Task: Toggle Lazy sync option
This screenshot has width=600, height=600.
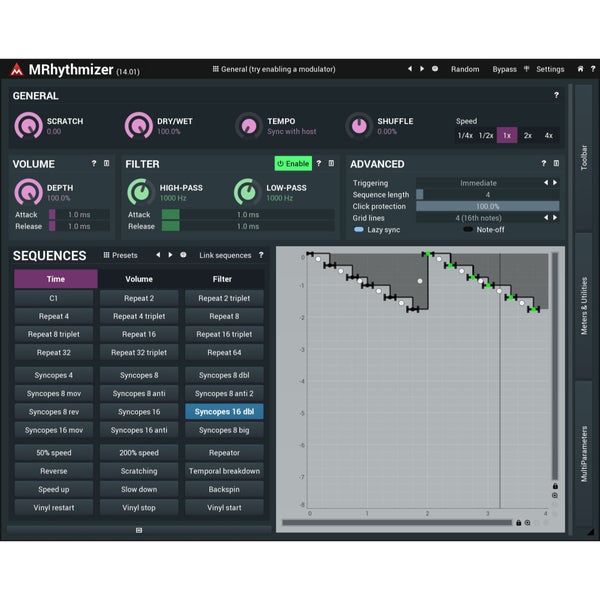Action: [x=377, y=230]
